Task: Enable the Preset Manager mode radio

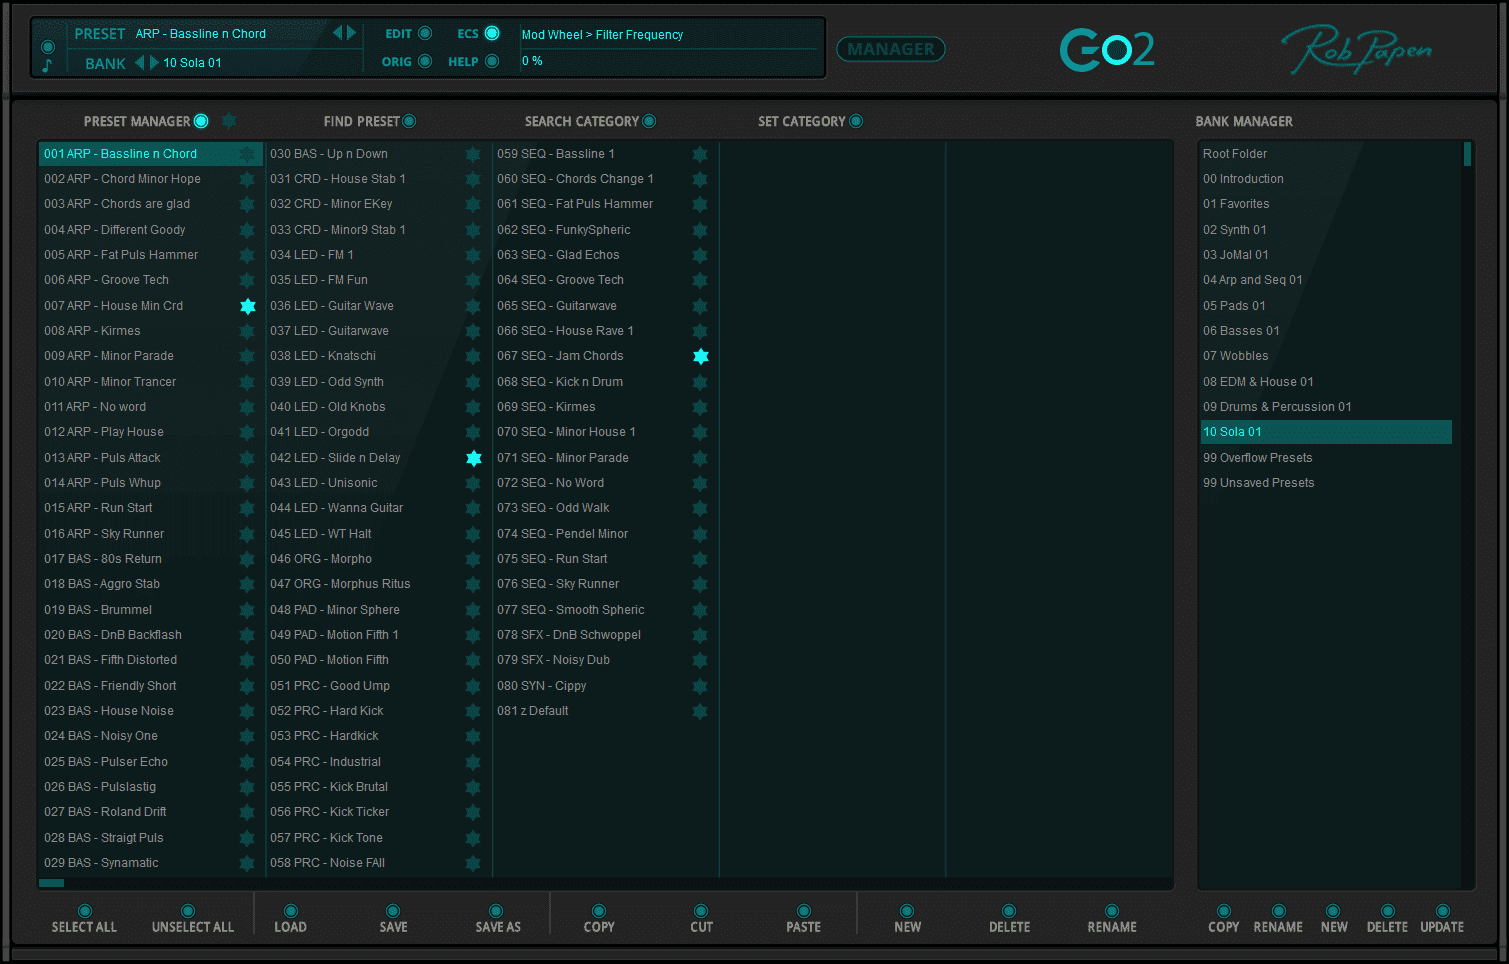Action: (x=201, y=121)
